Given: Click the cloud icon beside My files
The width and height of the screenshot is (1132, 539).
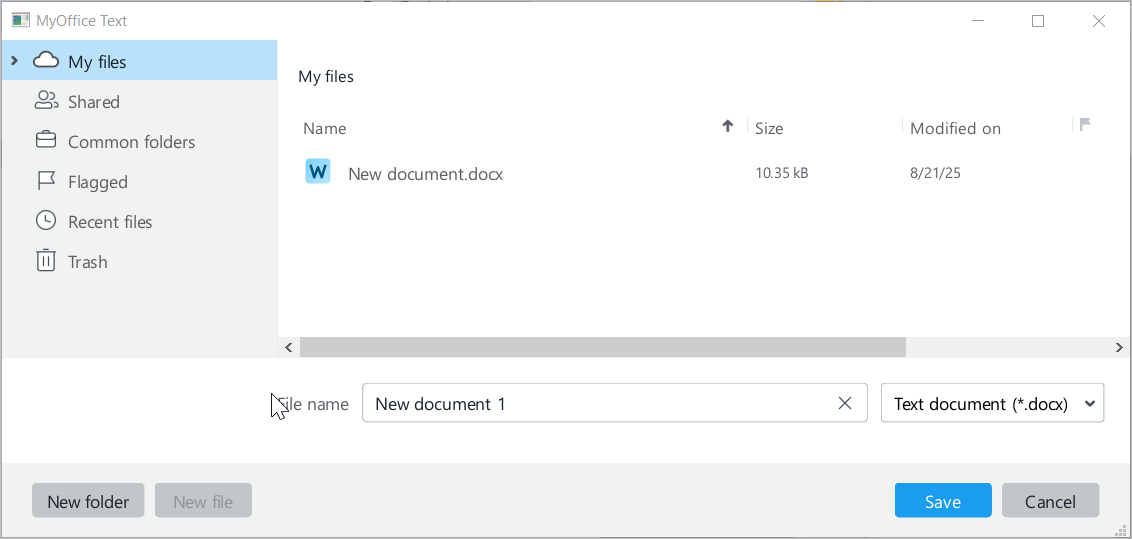Looking at the screenshot, I should 46,61.
